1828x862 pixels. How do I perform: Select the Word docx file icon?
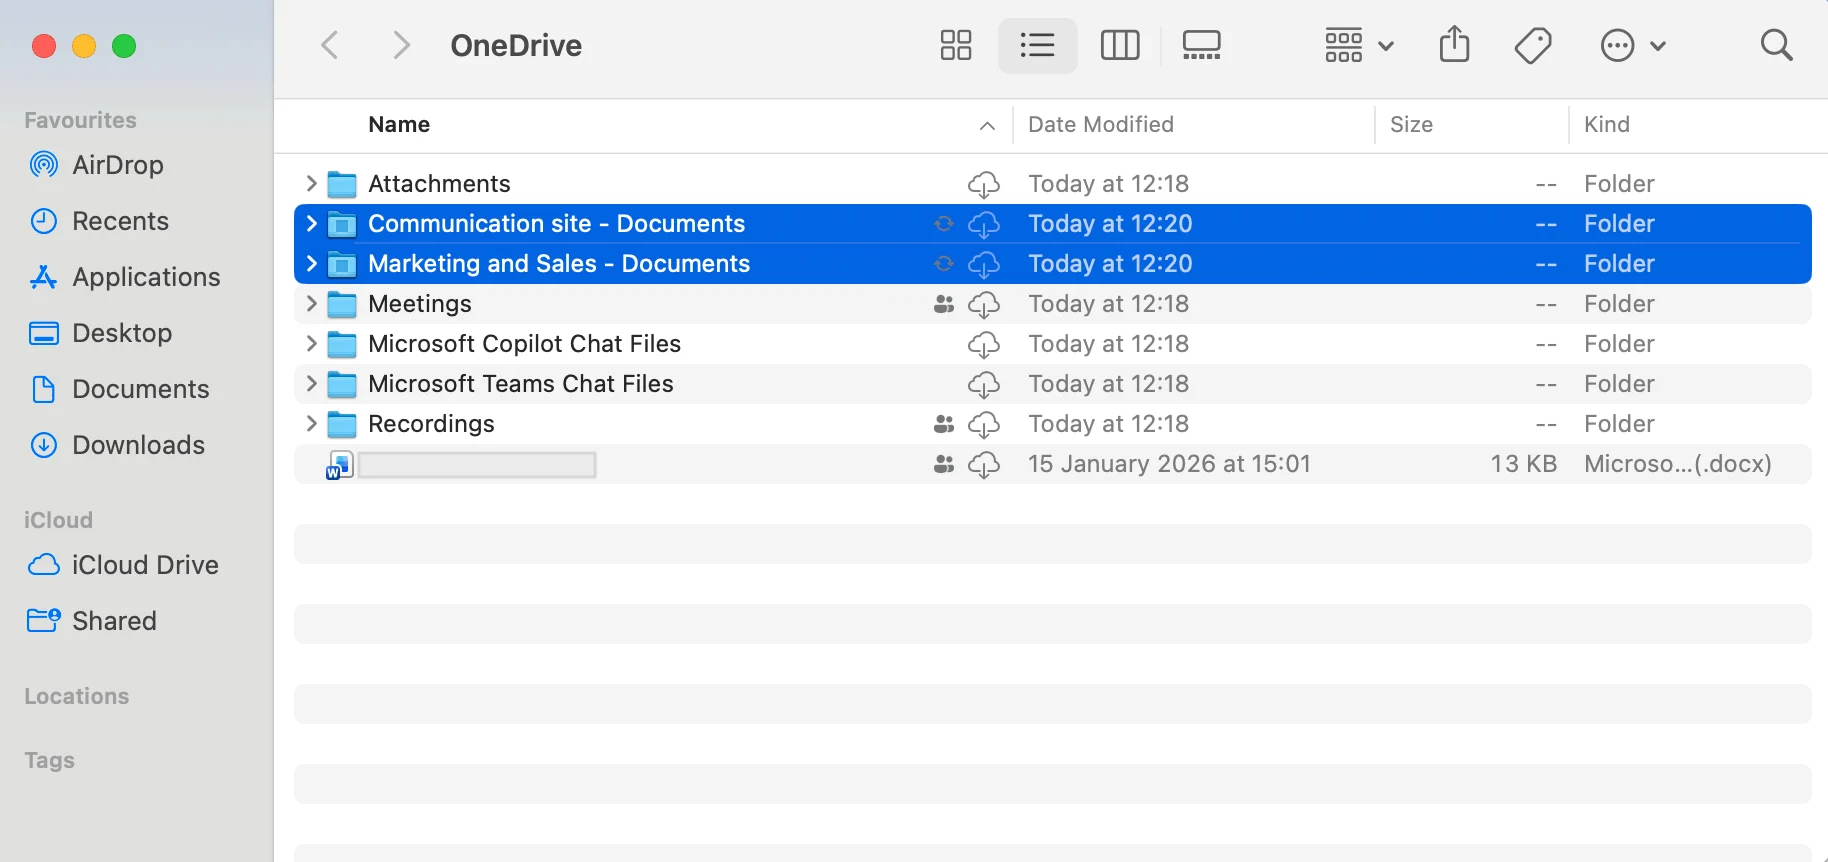click(x=340, y=465)
